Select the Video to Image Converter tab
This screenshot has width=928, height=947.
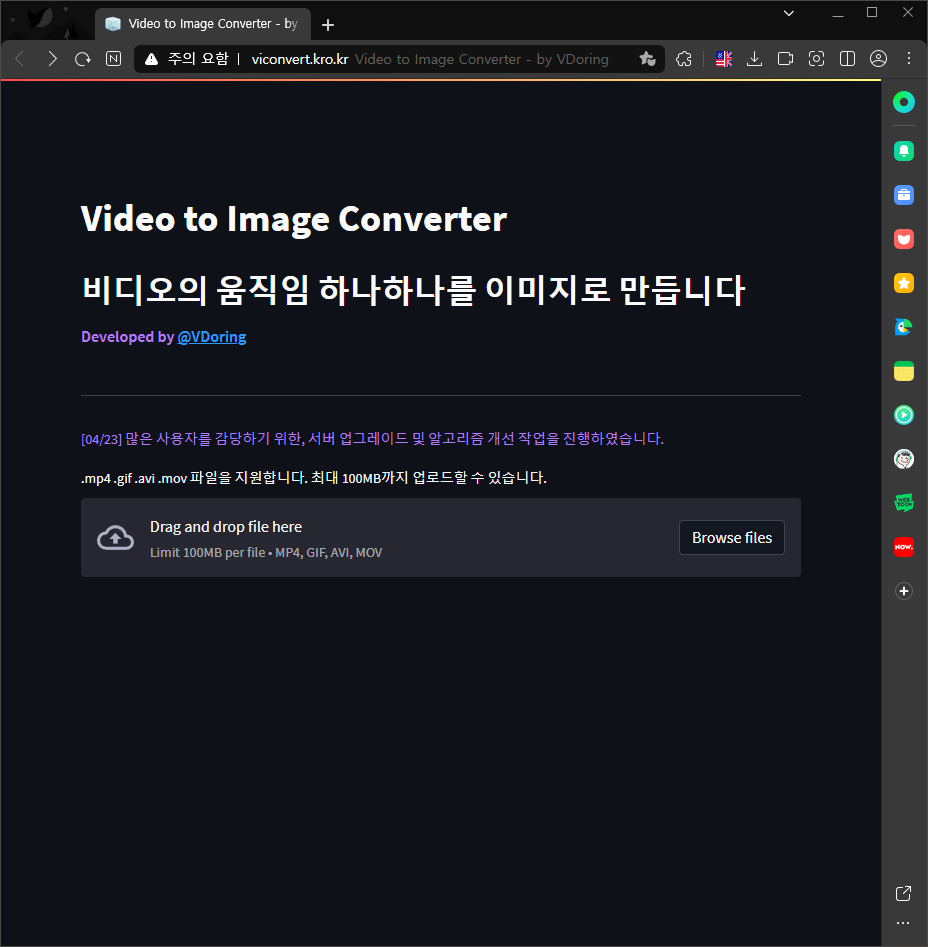point(203,24)
